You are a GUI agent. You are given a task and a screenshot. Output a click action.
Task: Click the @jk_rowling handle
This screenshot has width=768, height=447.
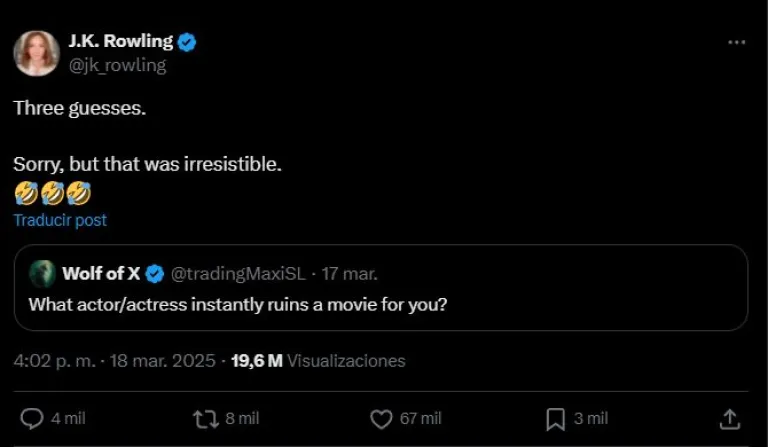[x=117, y=65]
